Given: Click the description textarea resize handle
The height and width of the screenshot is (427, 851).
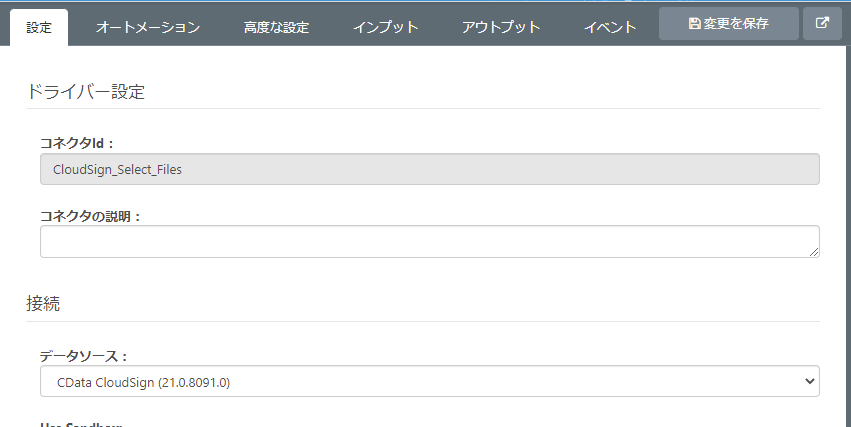Looking at the screenshot, I should pos(814,252).
